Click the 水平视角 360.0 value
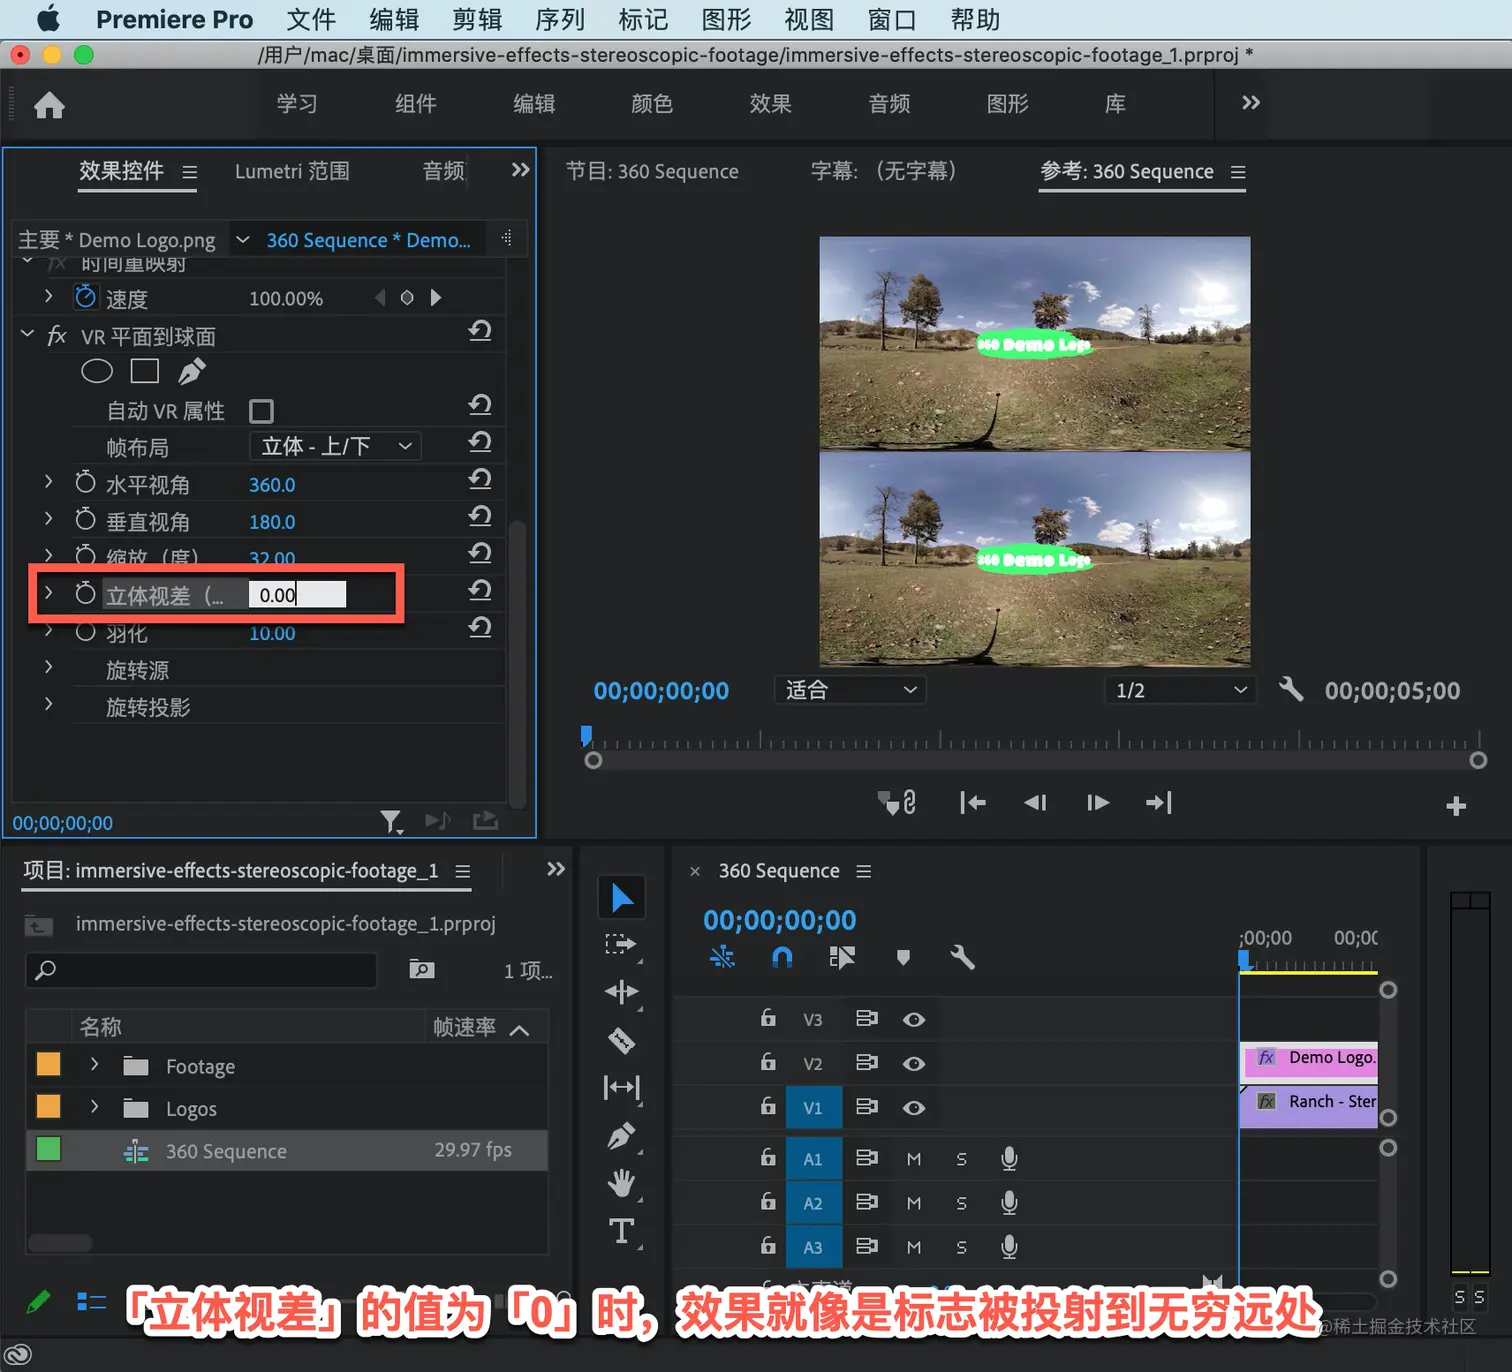The image size is (1512, 1372). [272, 485]
